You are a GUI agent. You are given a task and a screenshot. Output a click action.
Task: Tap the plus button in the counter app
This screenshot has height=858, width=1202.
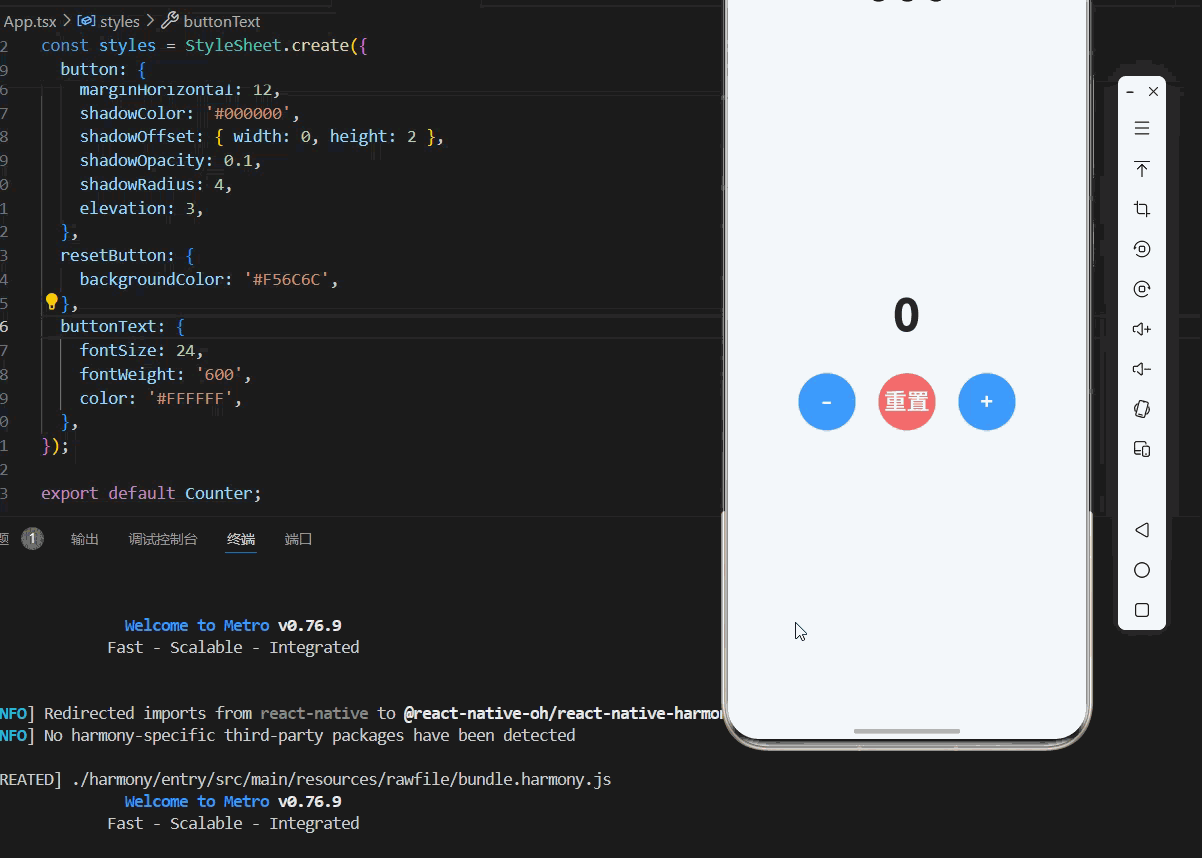987,402
